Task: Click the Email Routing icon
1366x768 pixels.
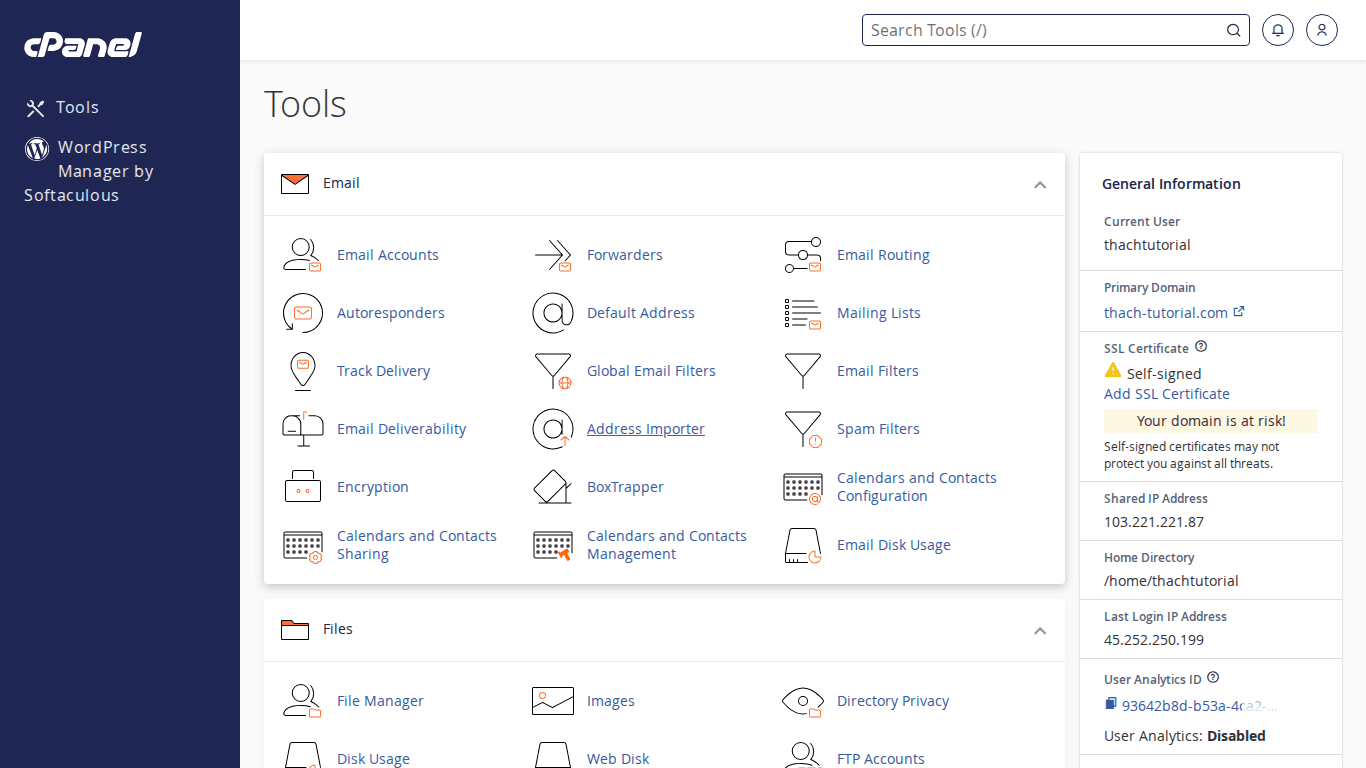Action: 802,255
